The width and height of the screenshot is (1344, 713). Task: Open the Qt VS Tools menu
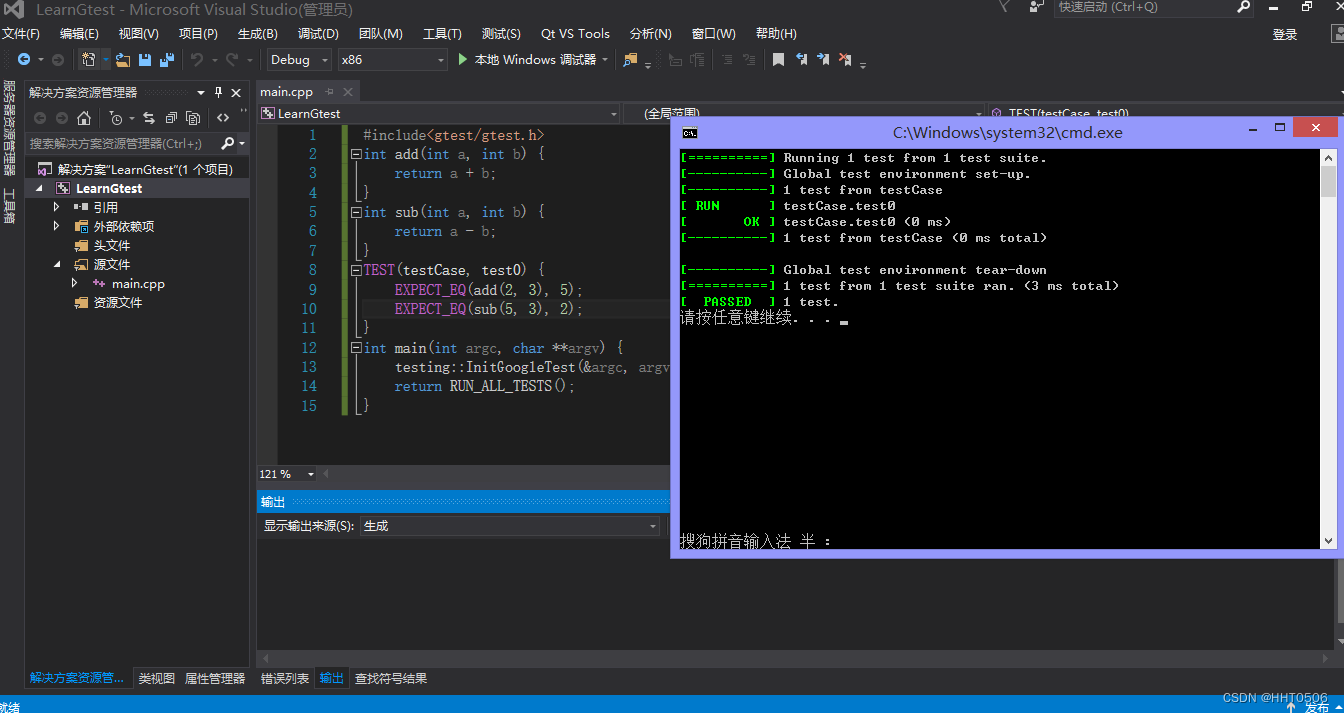tap(575, 34)
